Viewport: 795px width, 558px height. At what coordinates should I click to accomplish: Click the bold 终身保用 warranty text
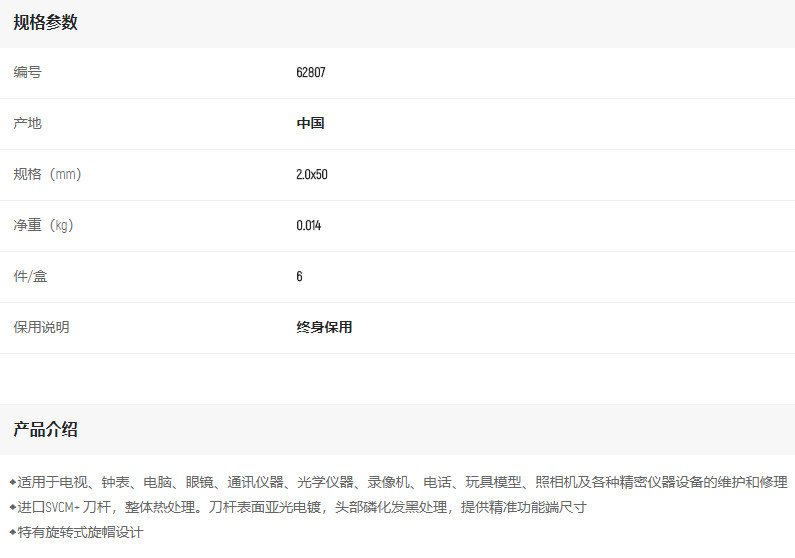pyautogui.click(x=324, y=327)
